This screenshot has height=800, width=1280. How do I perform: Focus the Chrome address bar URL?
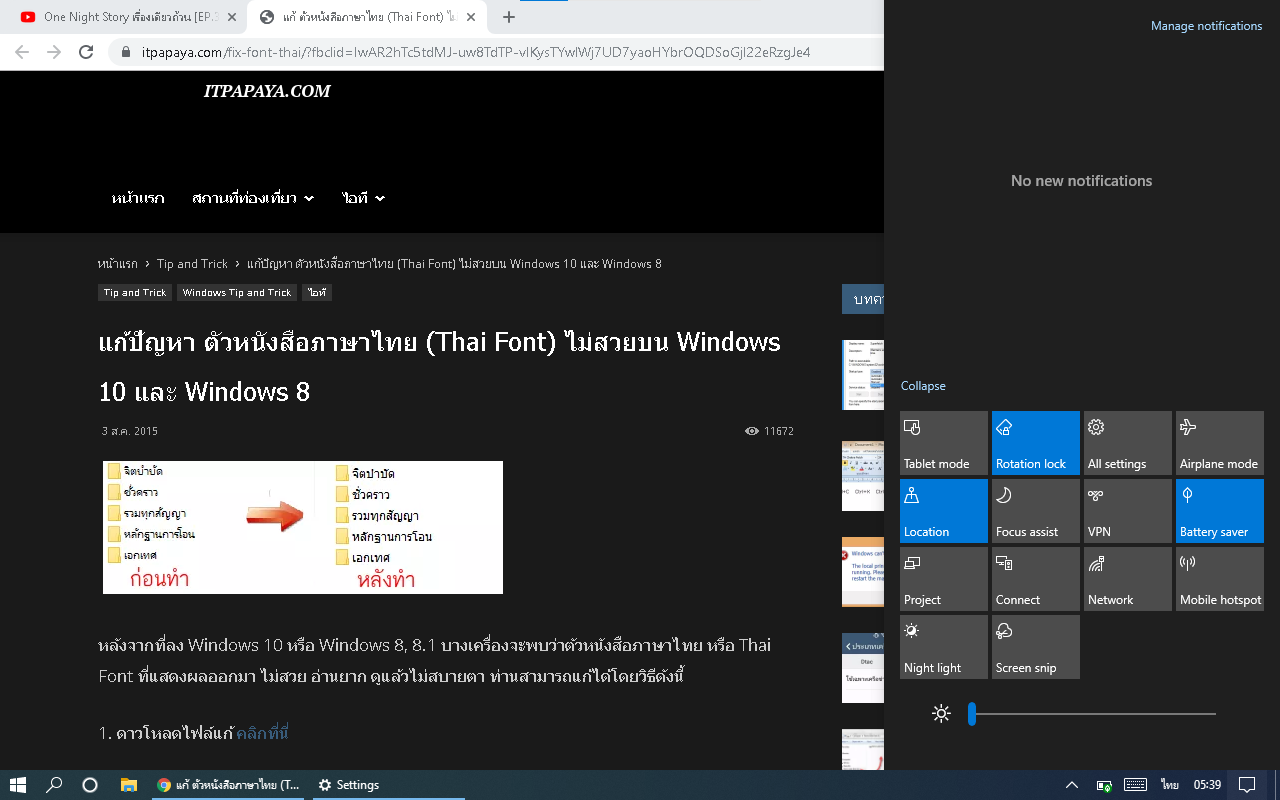(476, 52)
